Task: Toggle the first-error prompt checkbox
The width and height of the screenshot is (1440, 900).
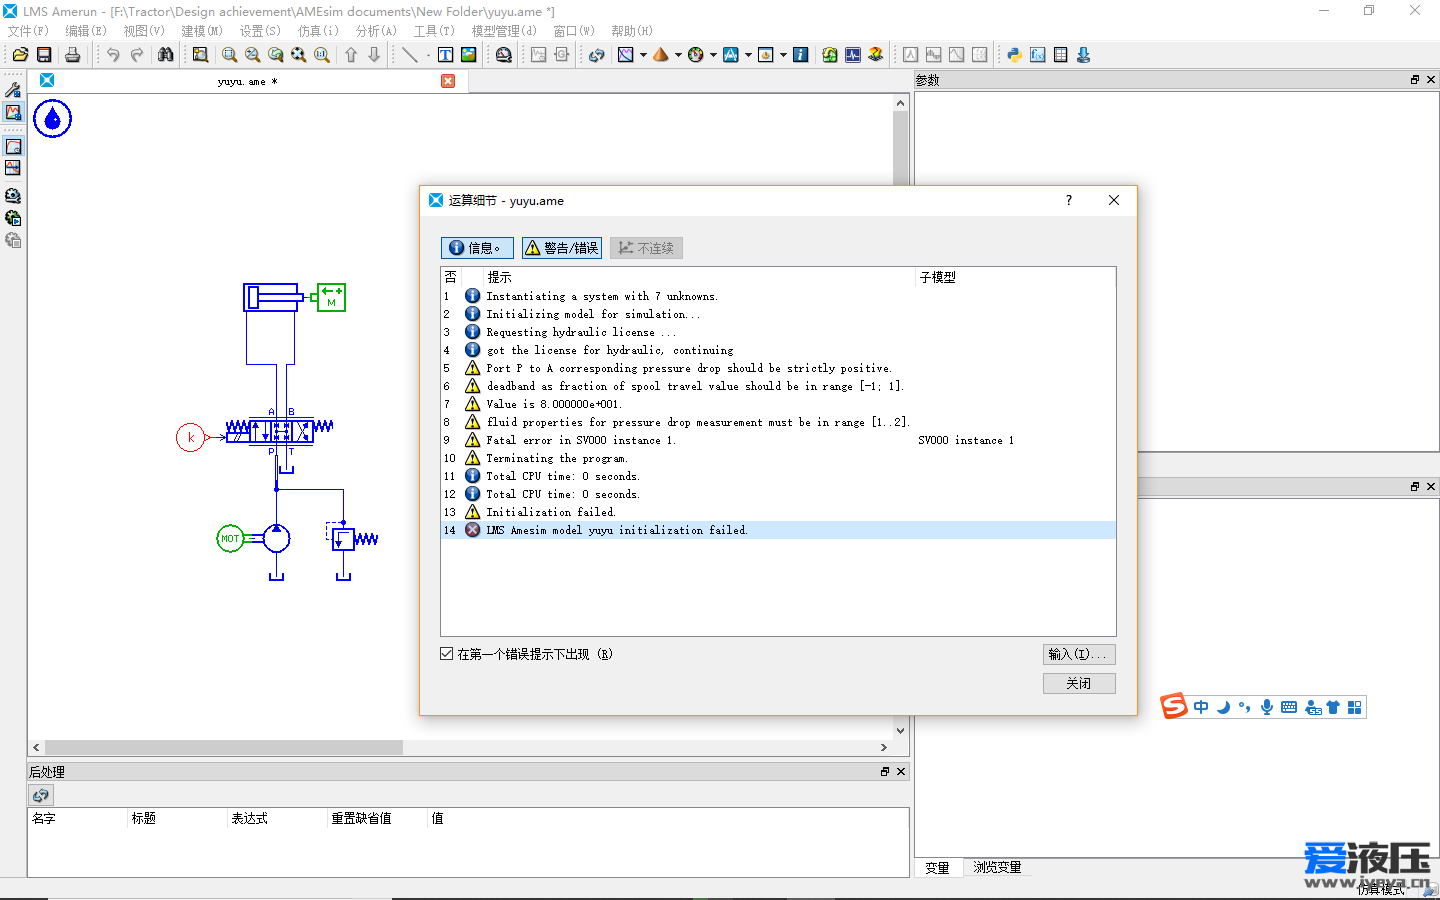Action: click(447, 654)
